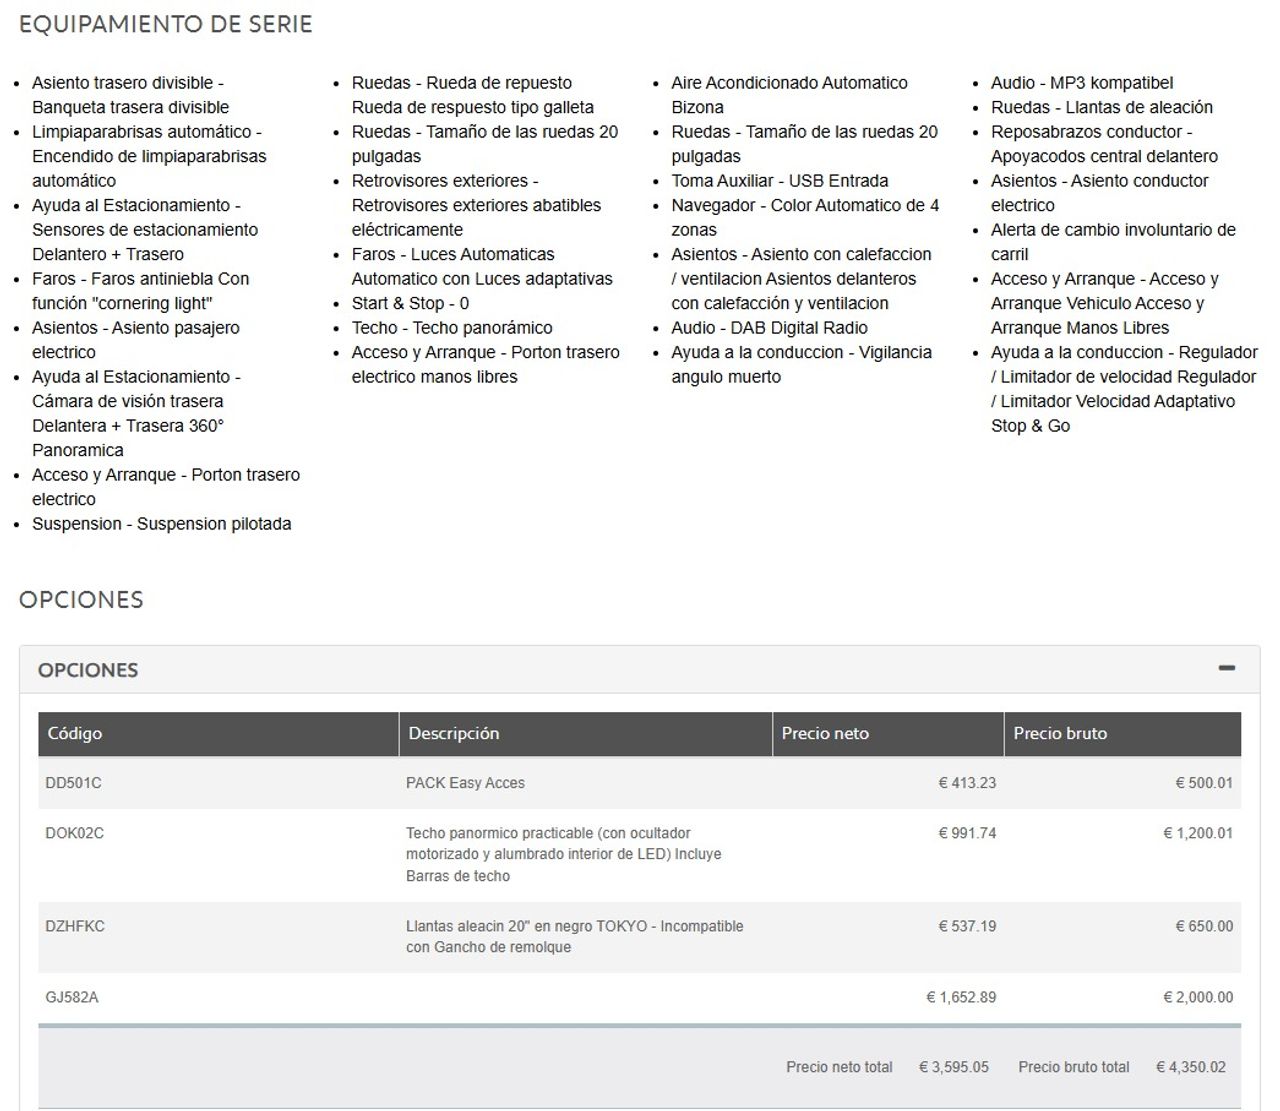Click the € 991.74 net price
1280x1111 pixels.
click(x=967, y=833)
